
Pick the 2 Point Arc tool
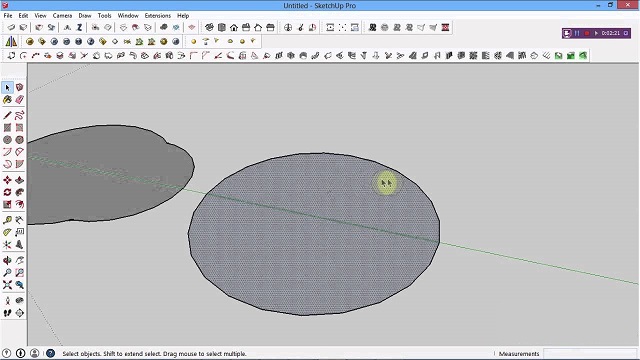[19, 152]
